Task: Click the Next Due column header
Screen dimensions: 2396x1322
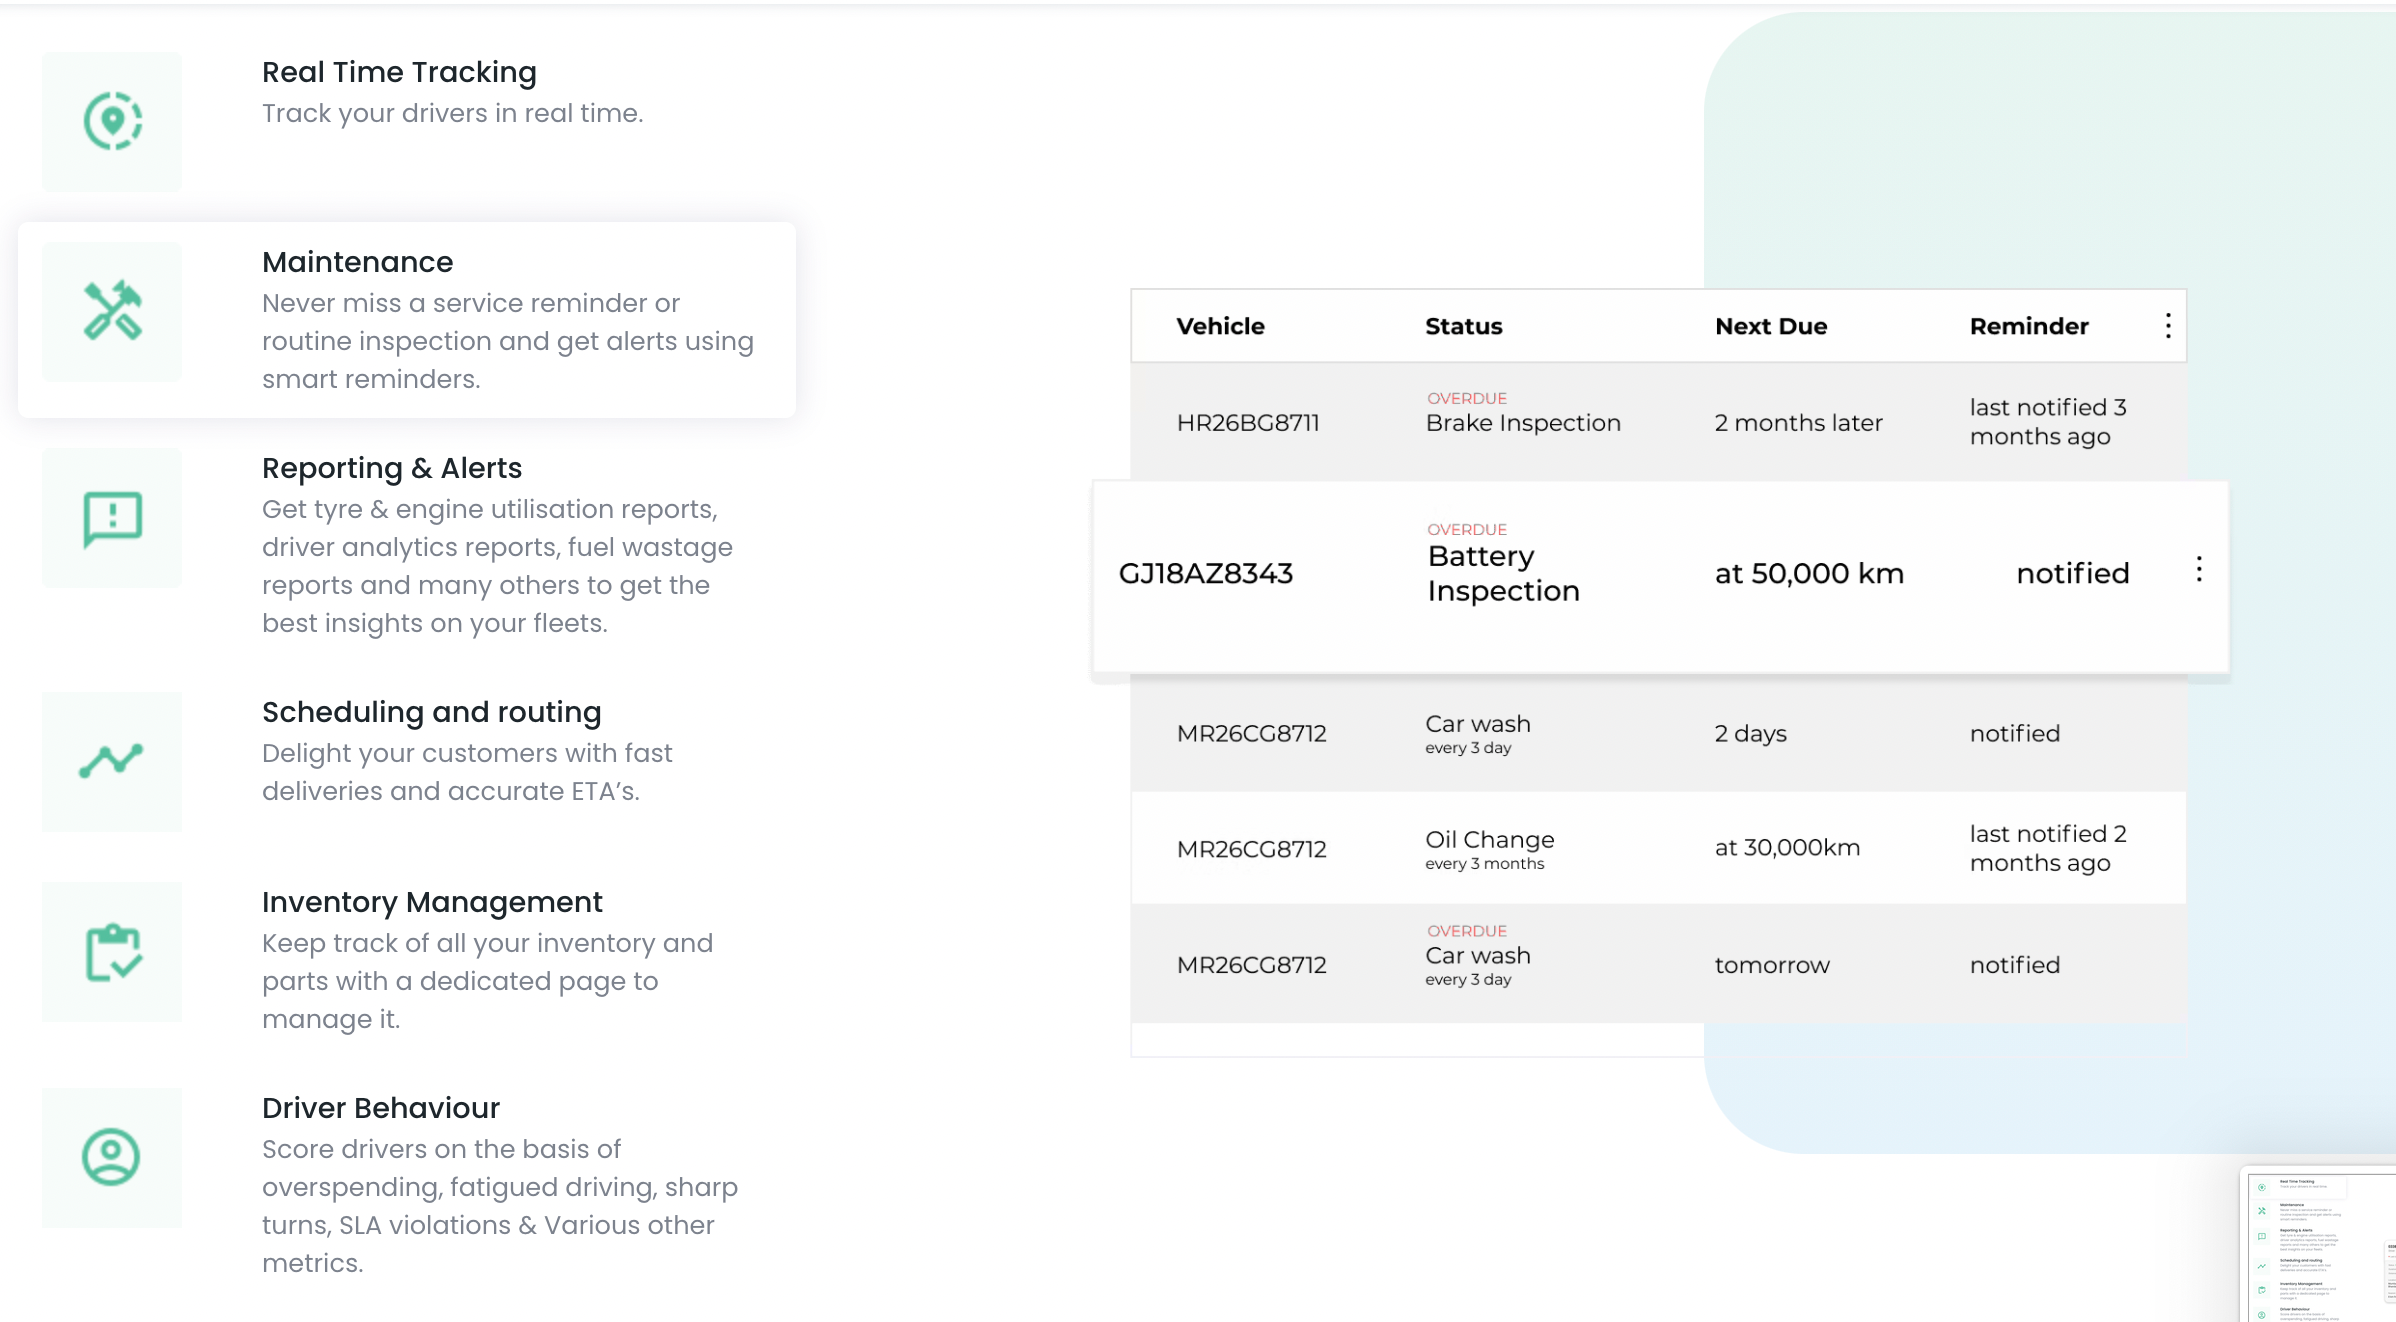Action: click(1770, 326)
